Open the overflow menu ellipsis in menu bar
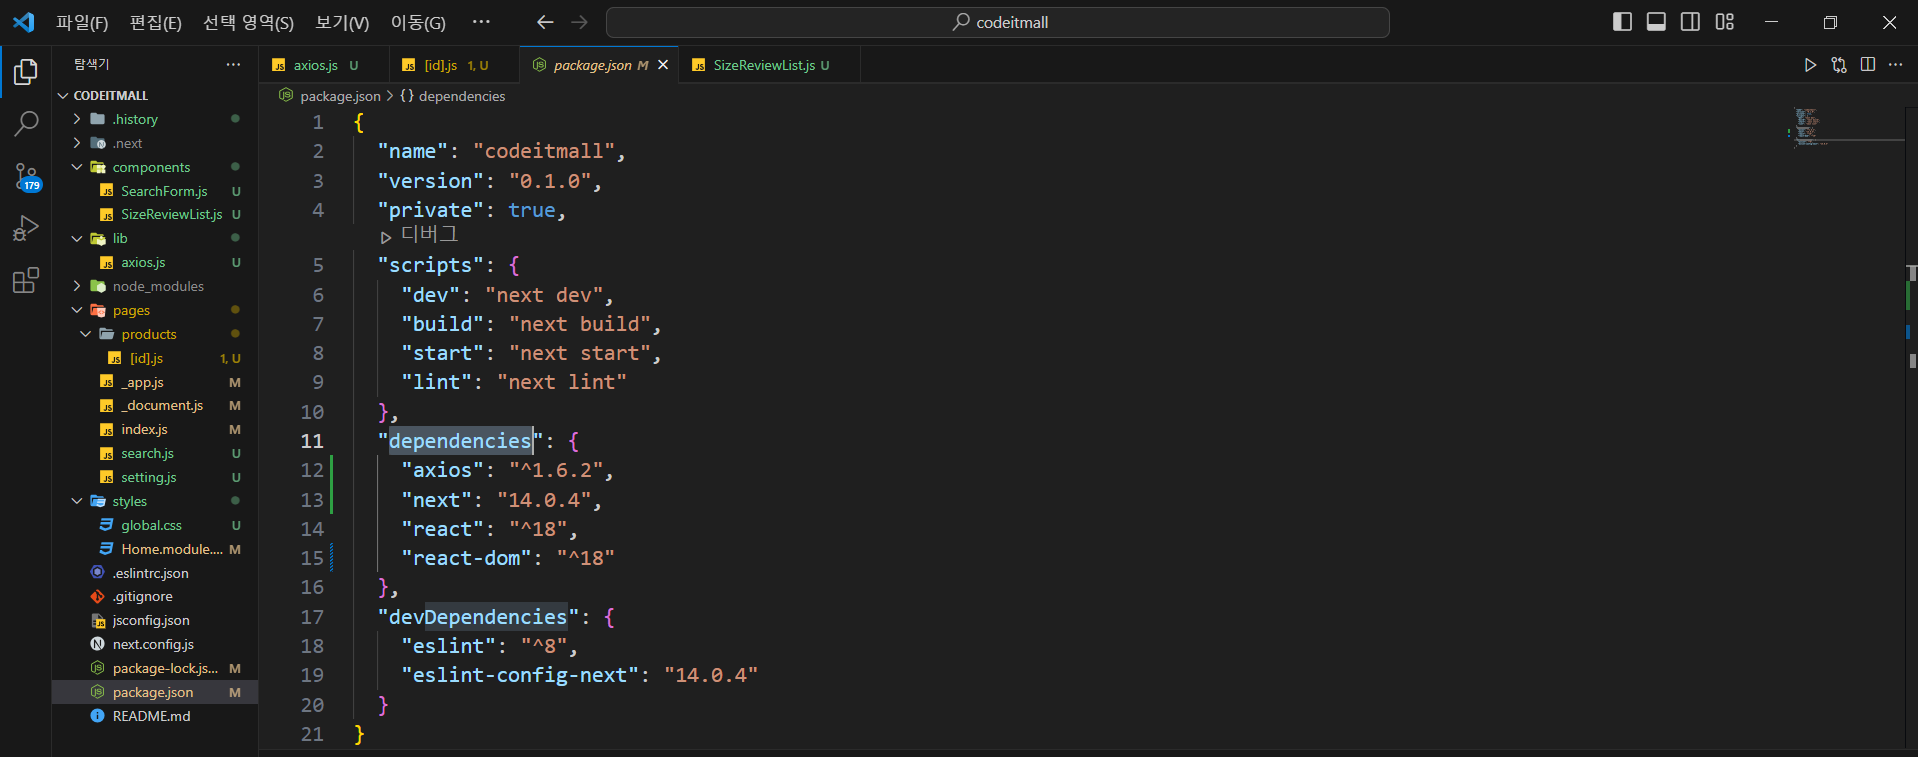Screen dimensions: 1918x757 [481, 22]
